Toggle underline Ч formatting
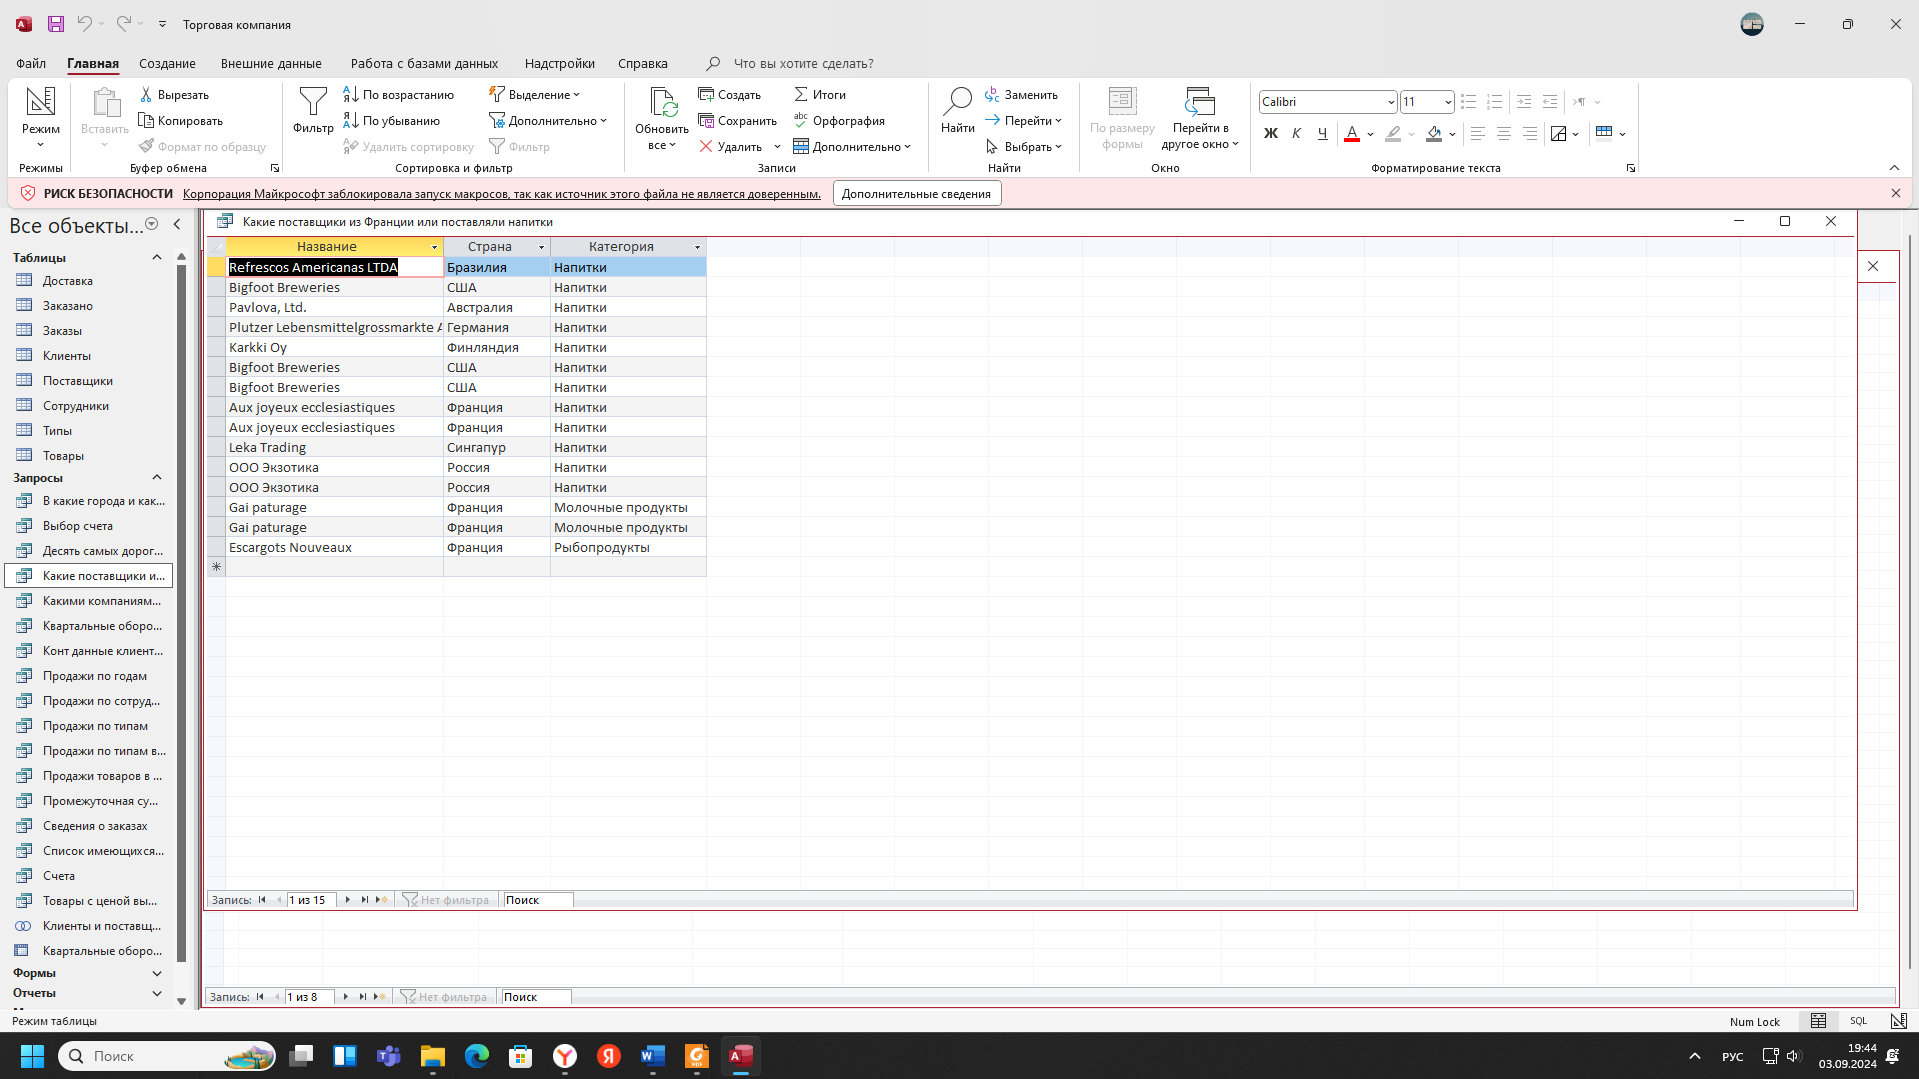This screenshot has width=1919, height=1079. click(1322, 133)
